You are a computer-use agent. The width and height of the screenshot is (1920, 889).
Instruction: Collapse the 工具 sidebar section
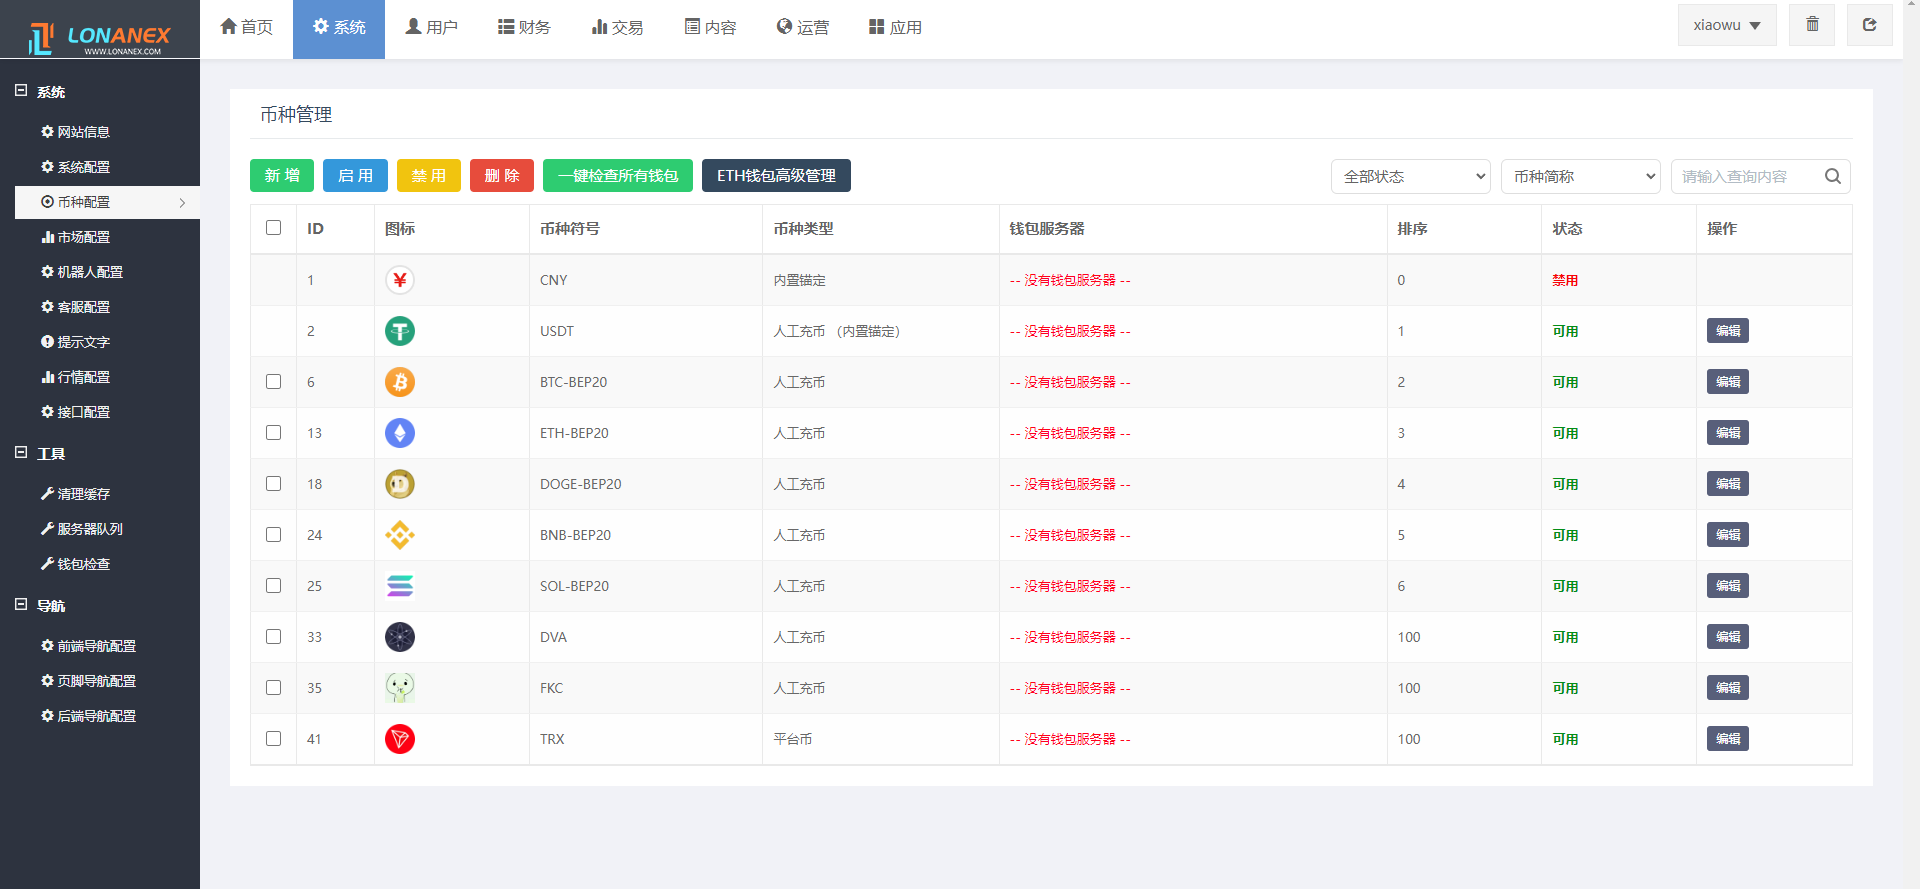coord(21,453)
